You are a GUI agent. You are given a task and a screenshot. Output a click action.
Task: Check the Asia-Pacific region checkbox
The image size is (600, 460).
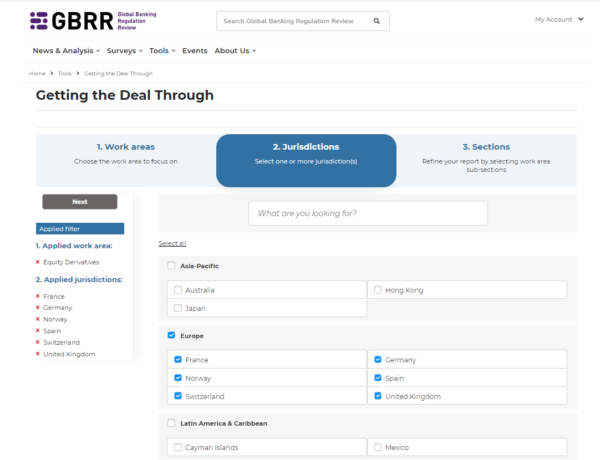tap(171, 266)
